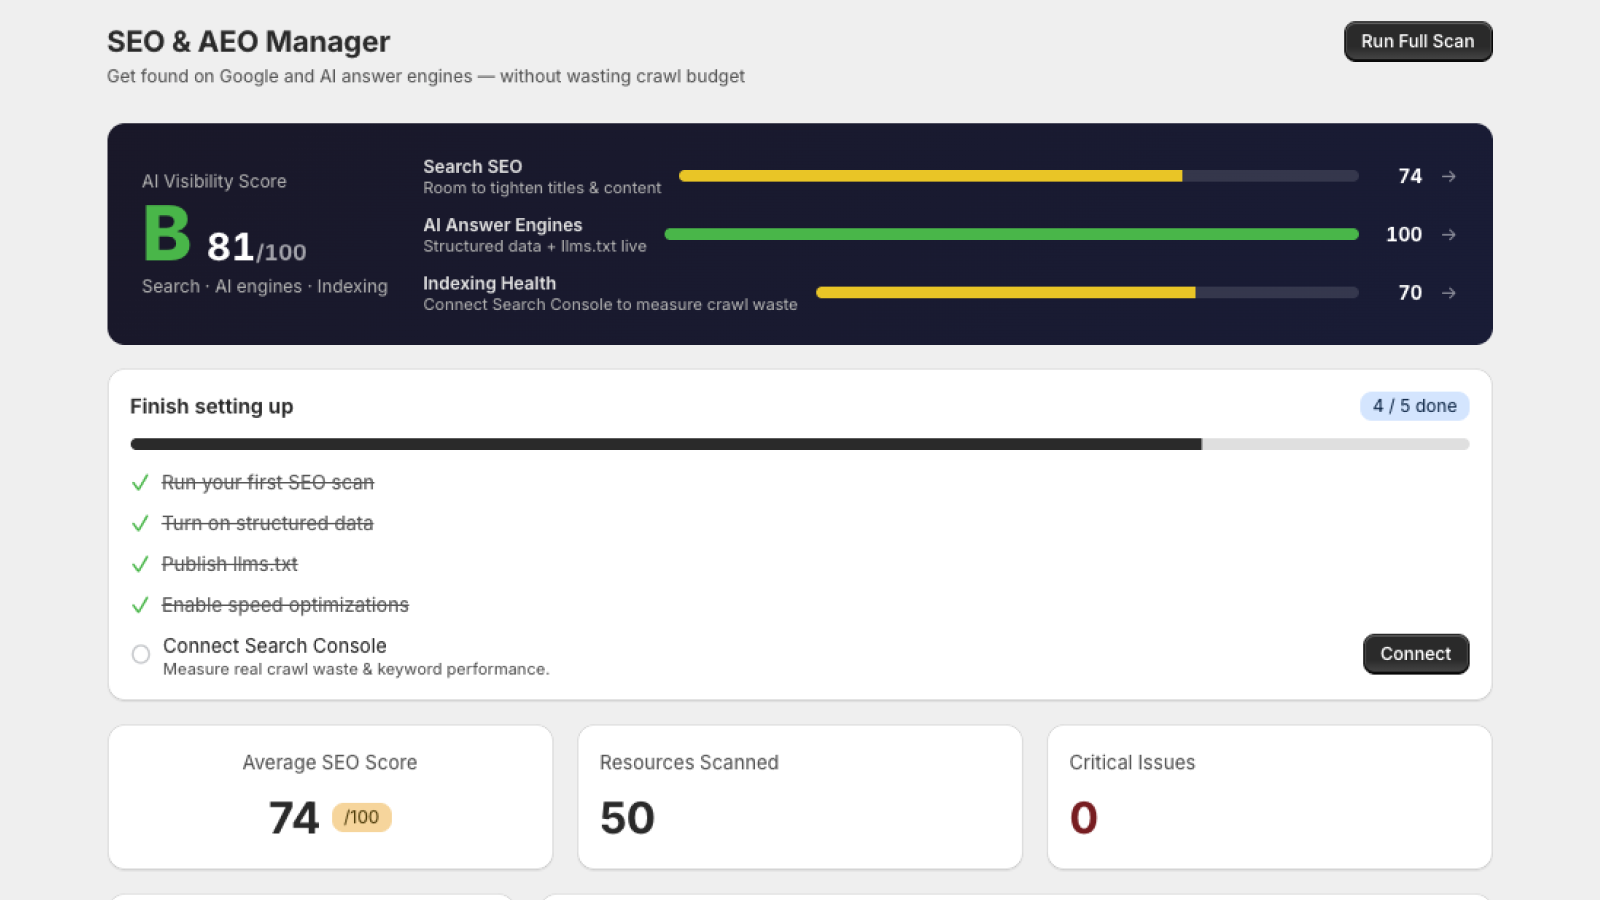Open the Indexing Health row label
The image size is (1600, 900).
pos(490,284)
